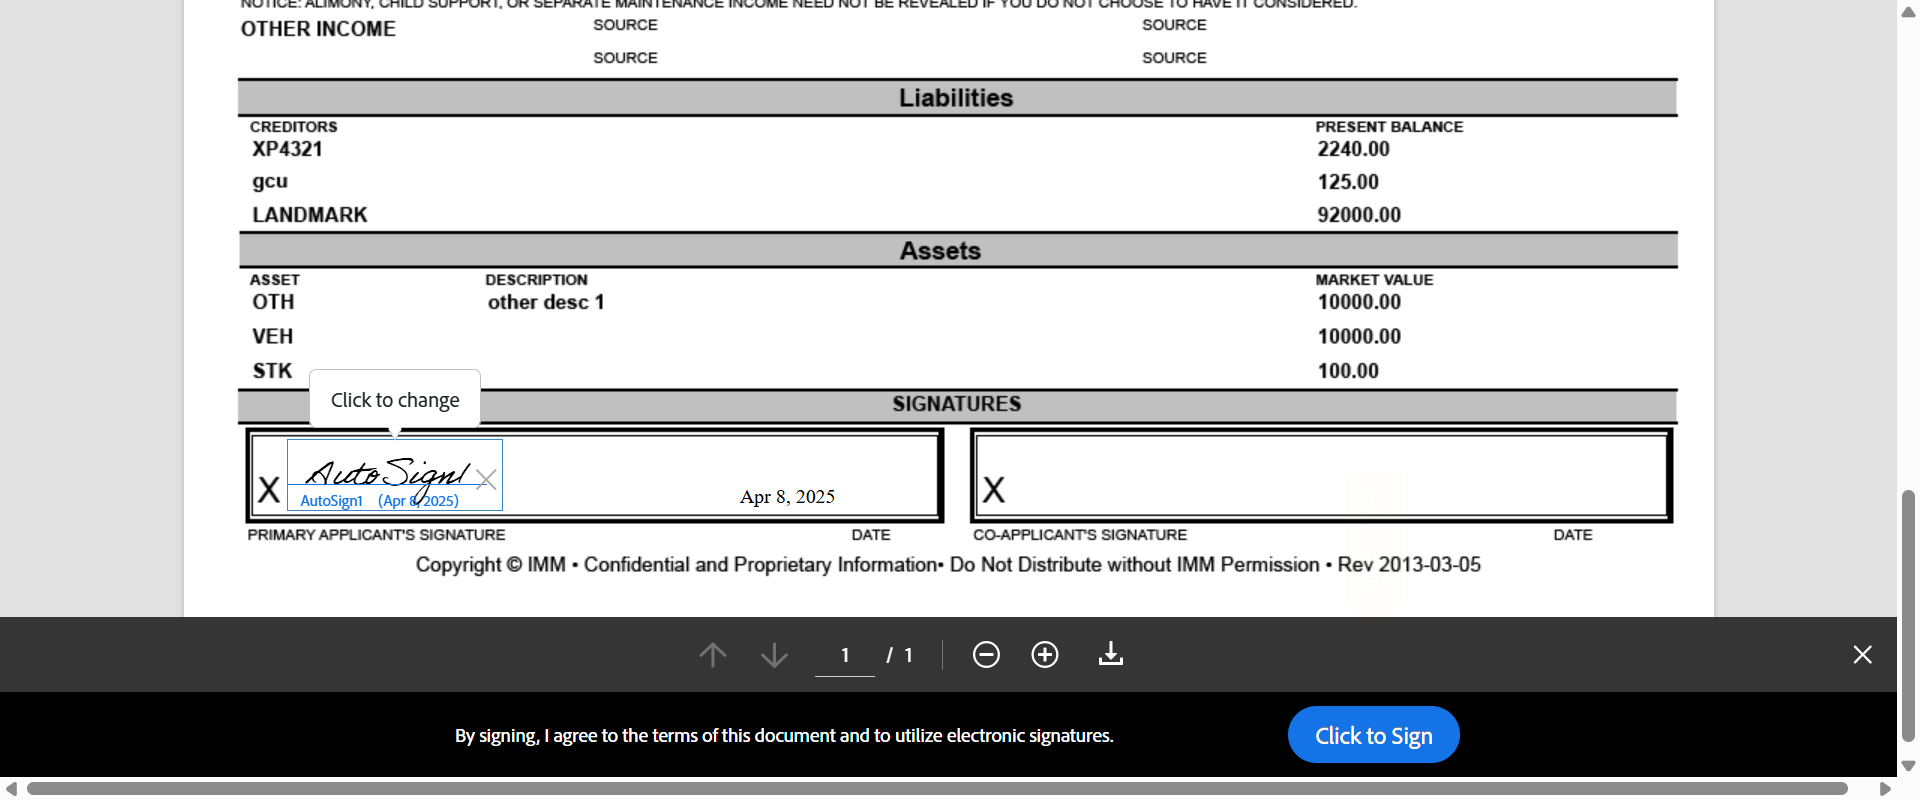Click the 'DESCRIPTION' column label
This screenshot has height=800, width=1920.
(537, 280)
